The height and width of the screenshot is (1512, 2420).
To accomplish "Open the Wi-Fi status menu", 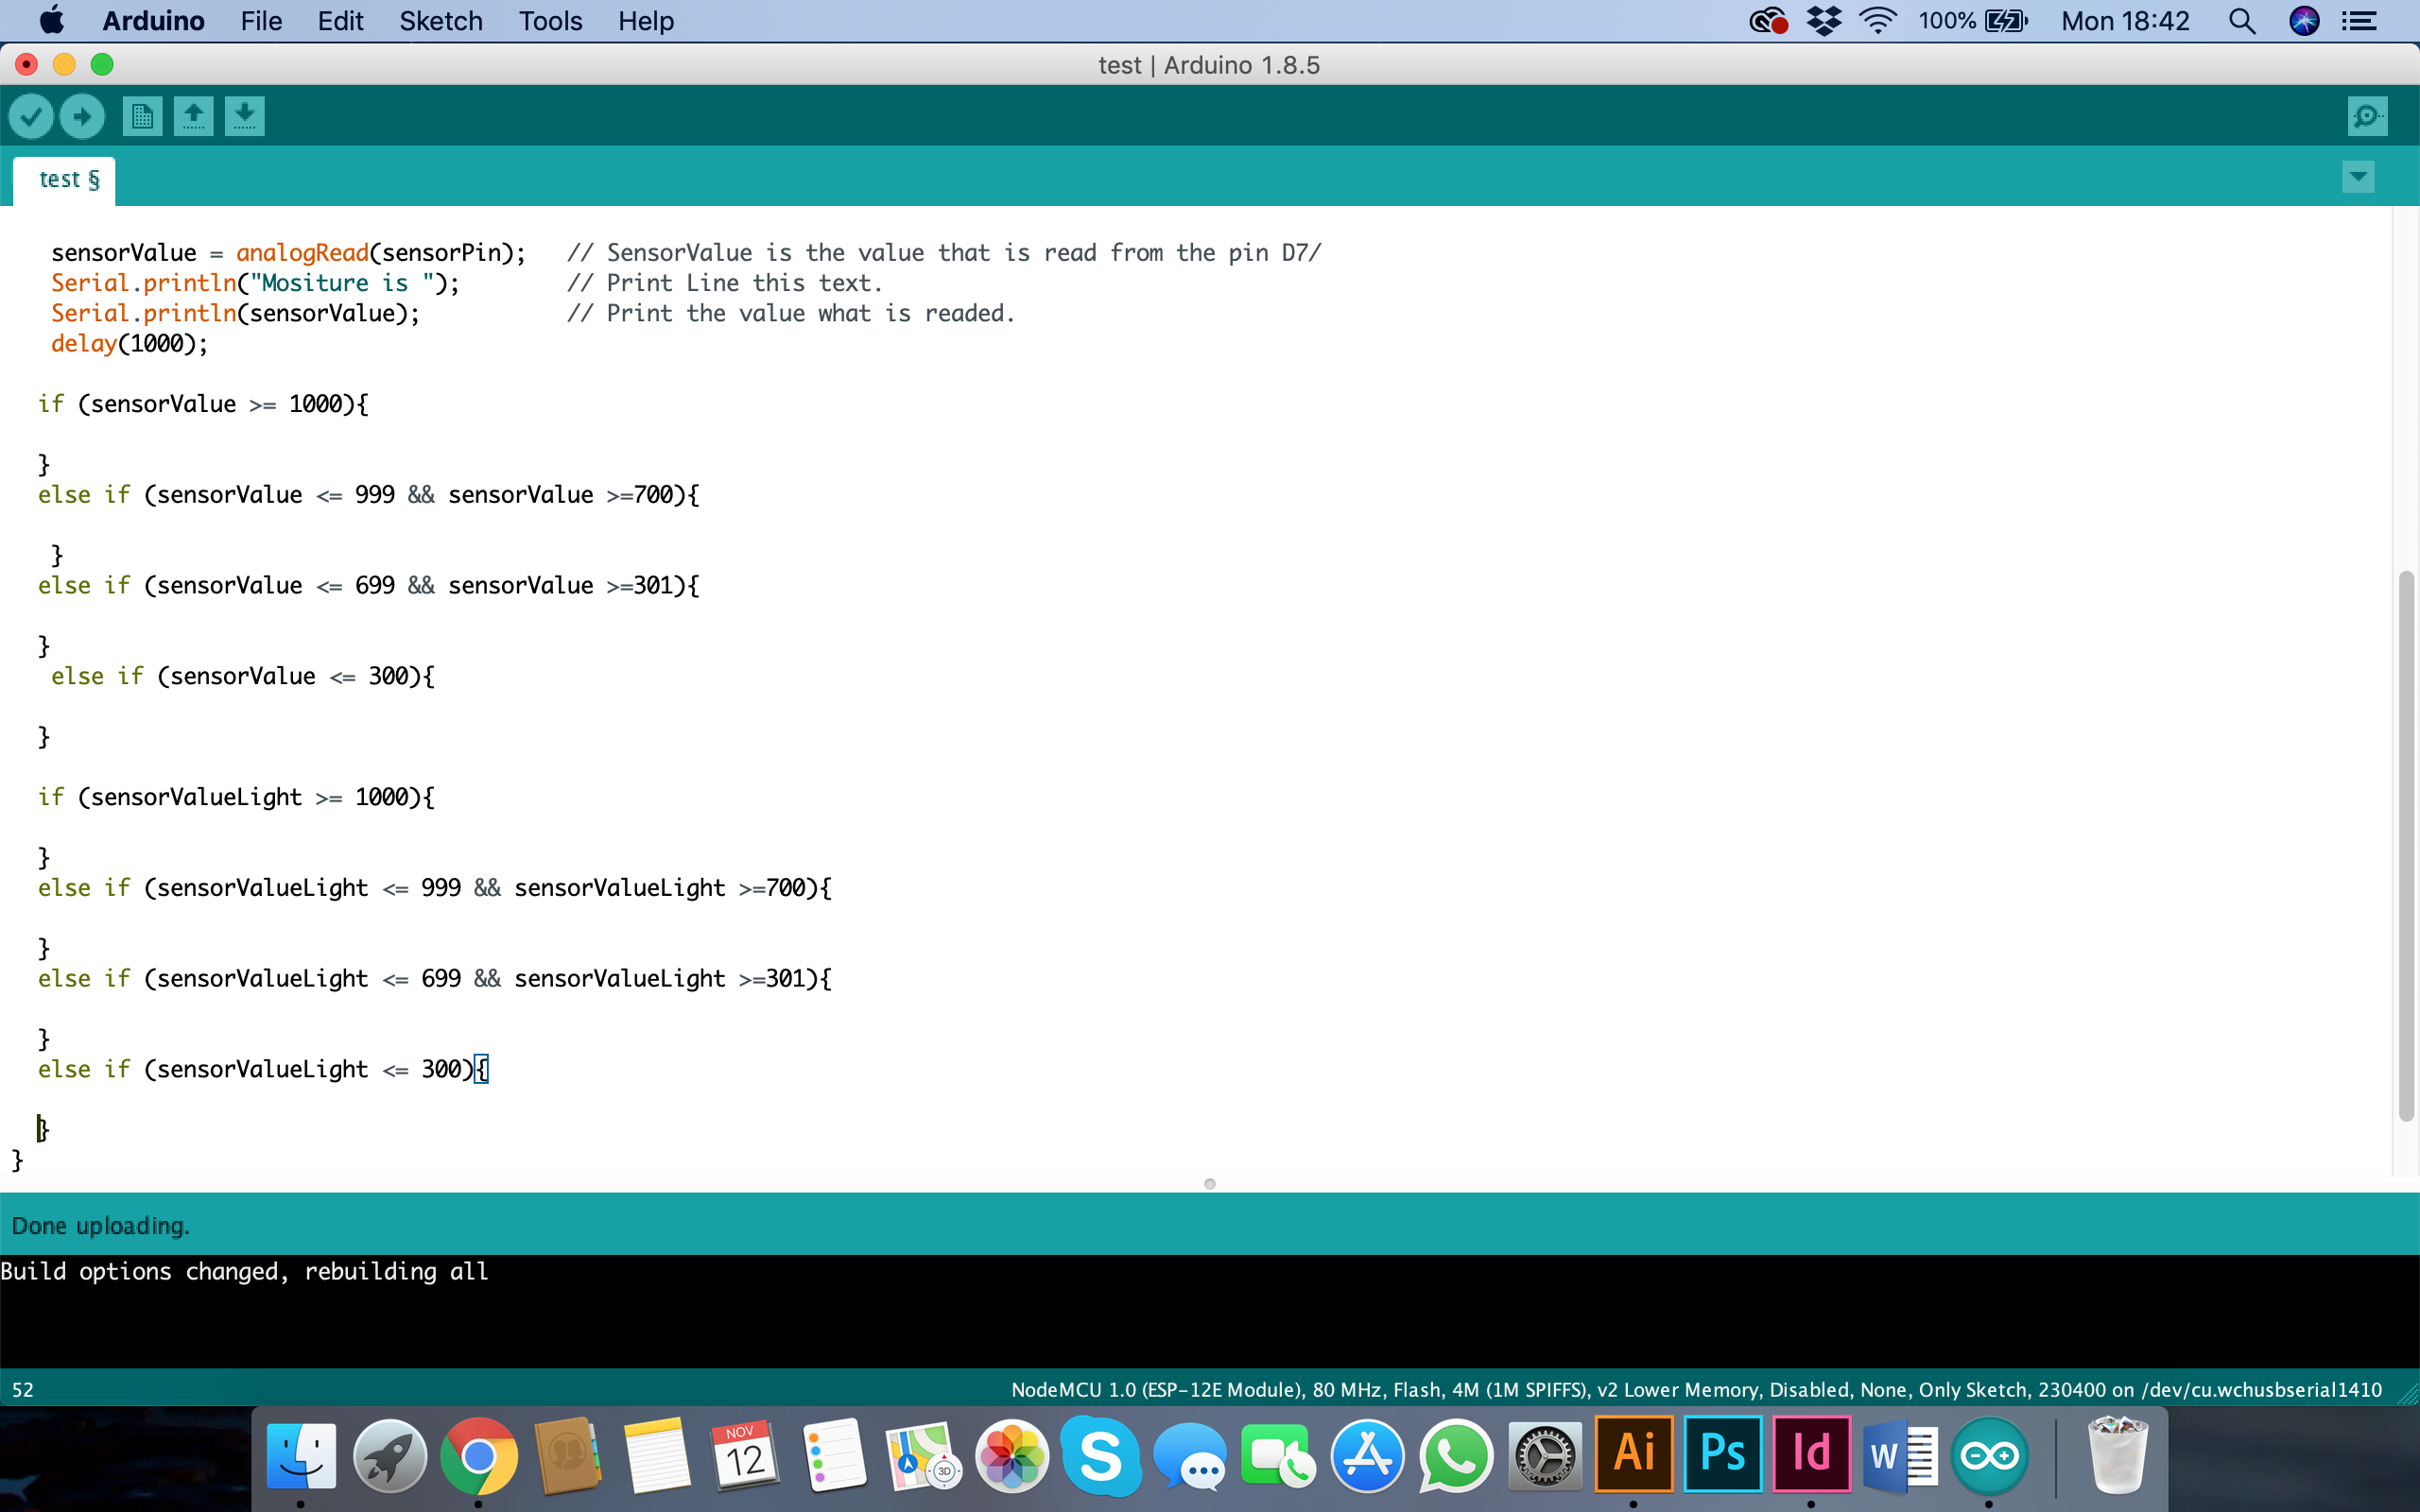I will pos(1877,21).
